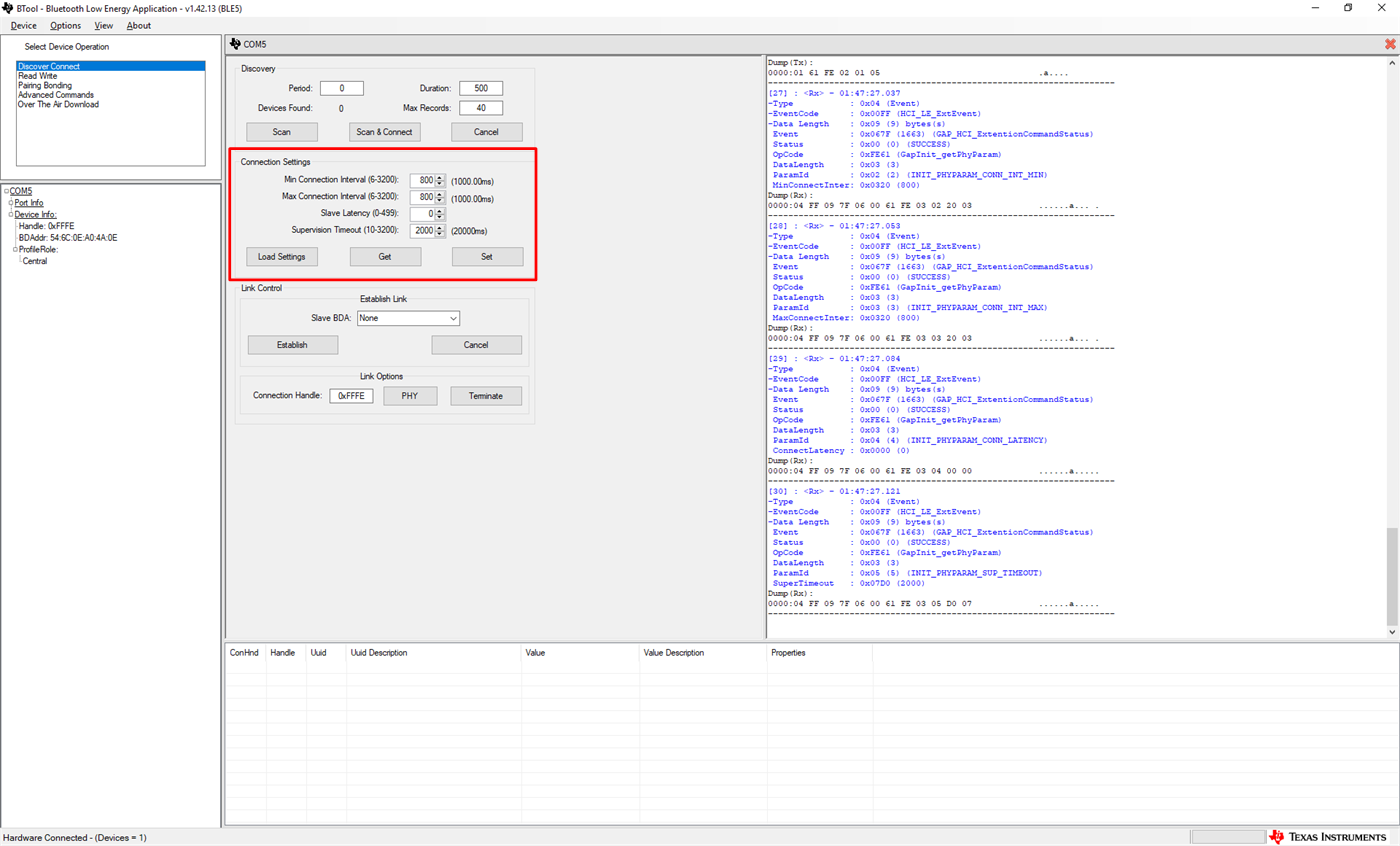Image resolution: width=1400 pixels, height=846 pixels.
Task: Click the Load Settings button
Action: pos(281,256)
